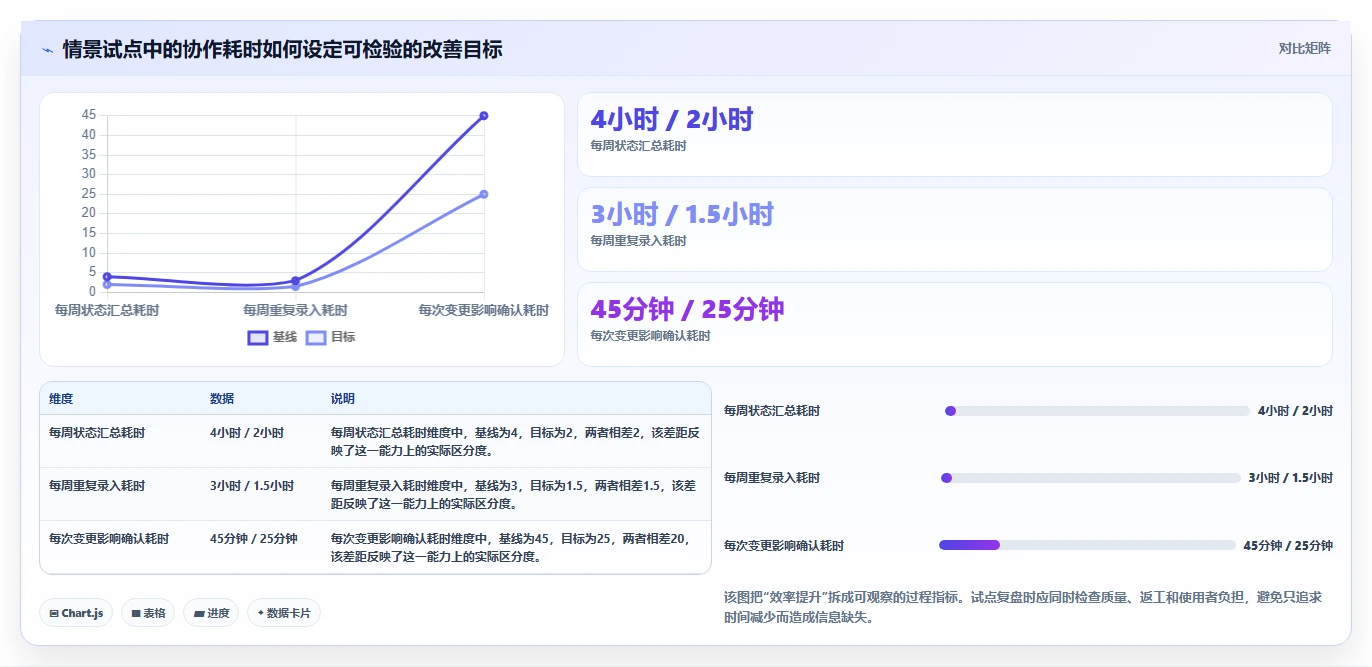Click the target data point at value 25
Image resolution: width=1372 pixels, height=667 pixels.
pos(484,194)
